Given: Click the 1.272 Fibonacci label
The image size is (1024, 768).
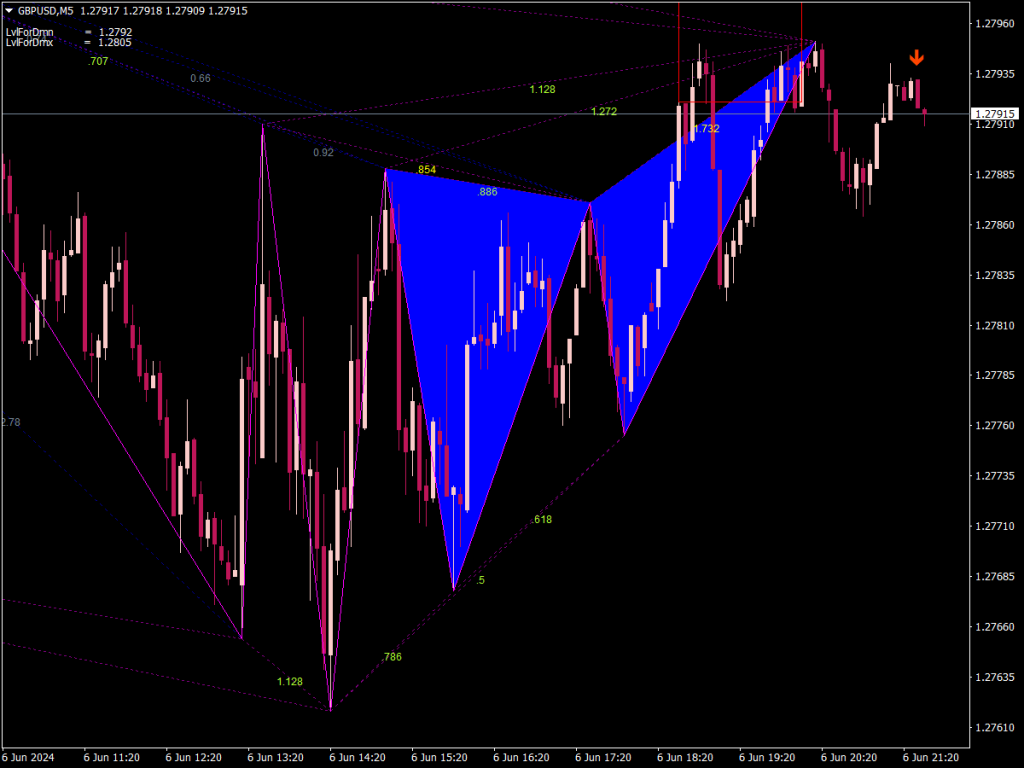Looking at the screenshot, I should (x=604, y=110).
